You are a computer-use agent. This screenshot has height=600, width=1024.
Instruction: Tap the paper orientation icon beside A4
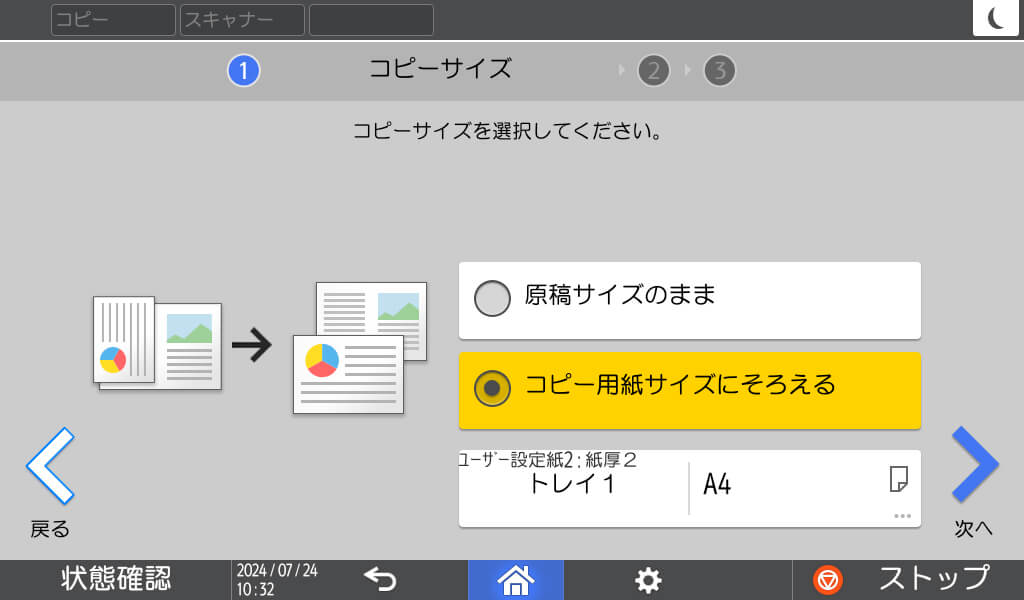click(x=898, y=480)
